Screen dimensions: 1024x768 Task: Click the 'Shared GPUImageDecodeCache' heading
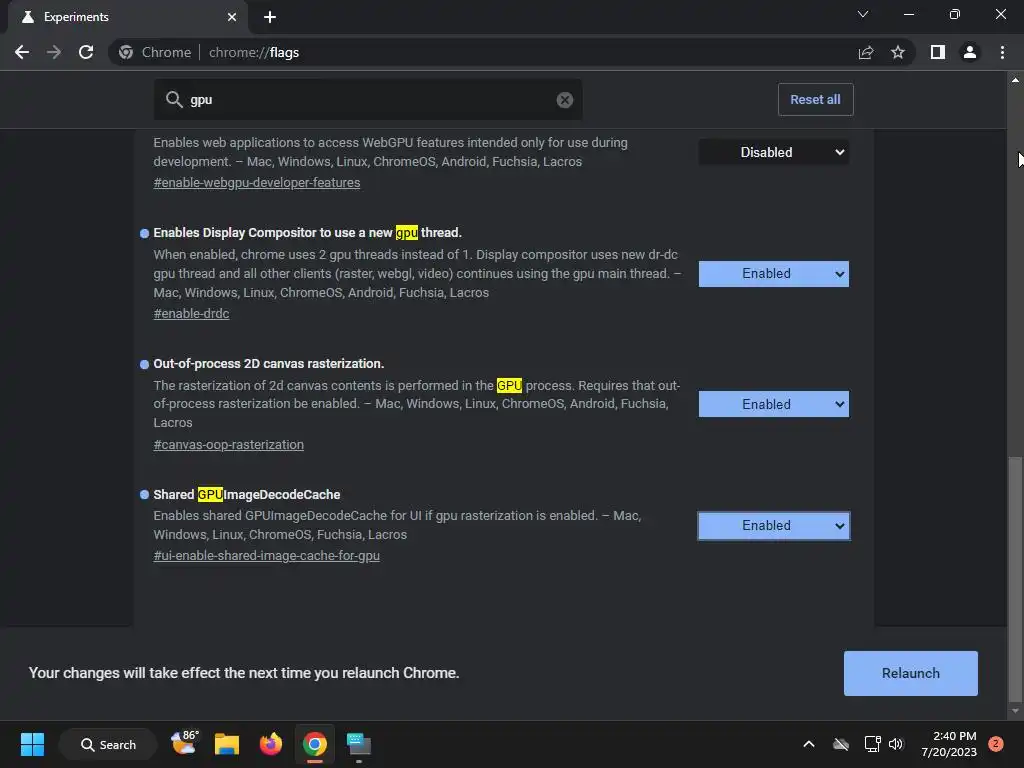[247, 494]
